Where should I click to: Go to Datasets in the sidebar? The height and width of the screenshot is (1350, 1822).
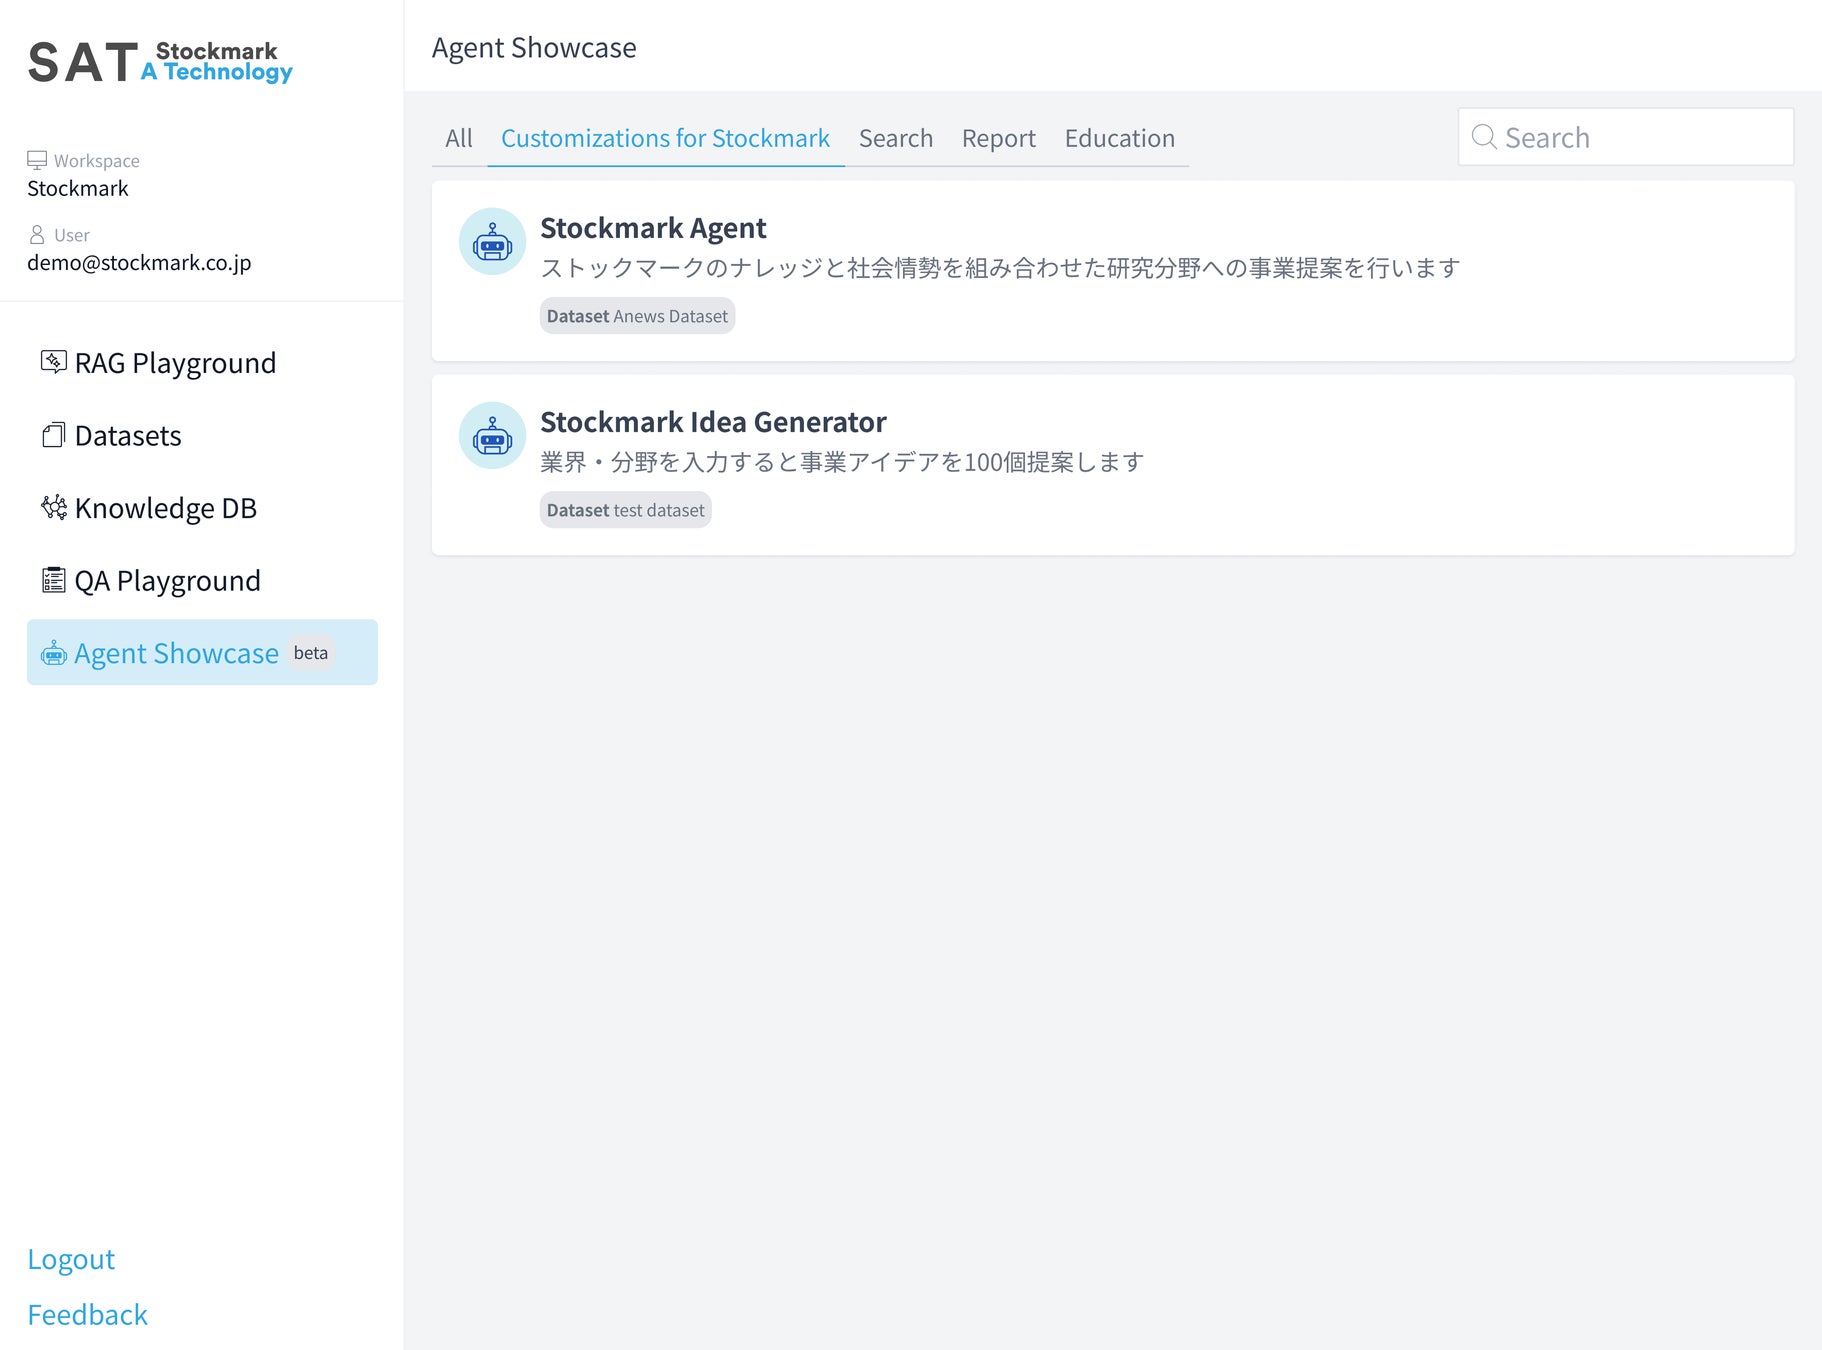tap(202, 435)
